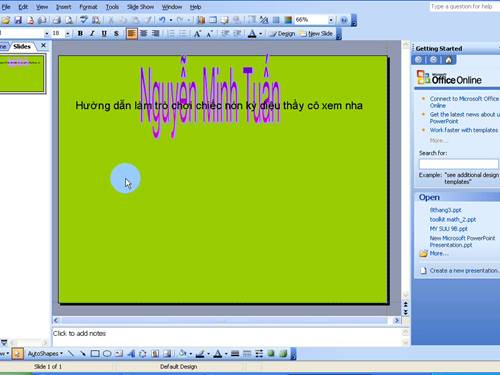The height and width of the screenshot is (375, 500).
Task: Select the Oval drawing tool
Action: click(107, 354)
